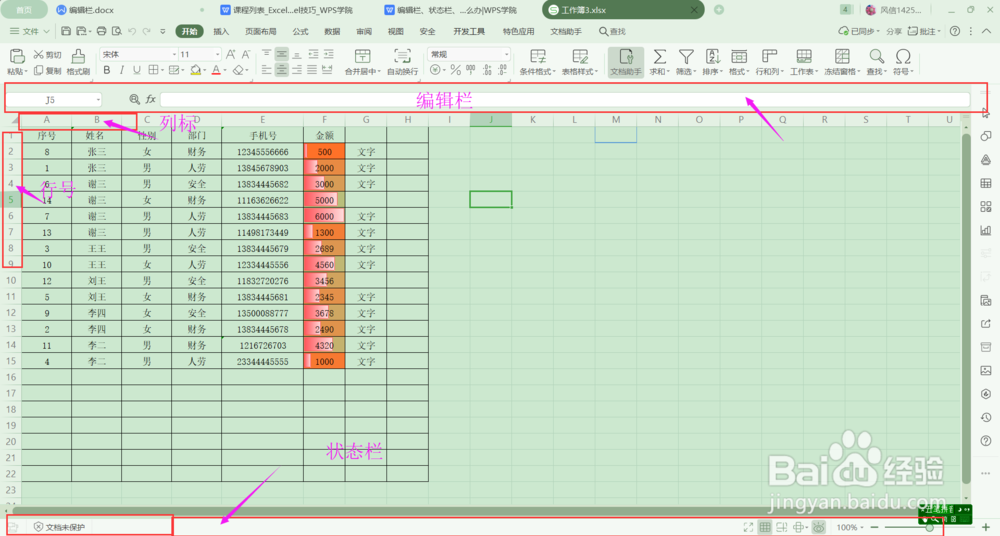Click cell containing 13845678903
This screenshot has height=536, width=1000.
click(262, 168)
